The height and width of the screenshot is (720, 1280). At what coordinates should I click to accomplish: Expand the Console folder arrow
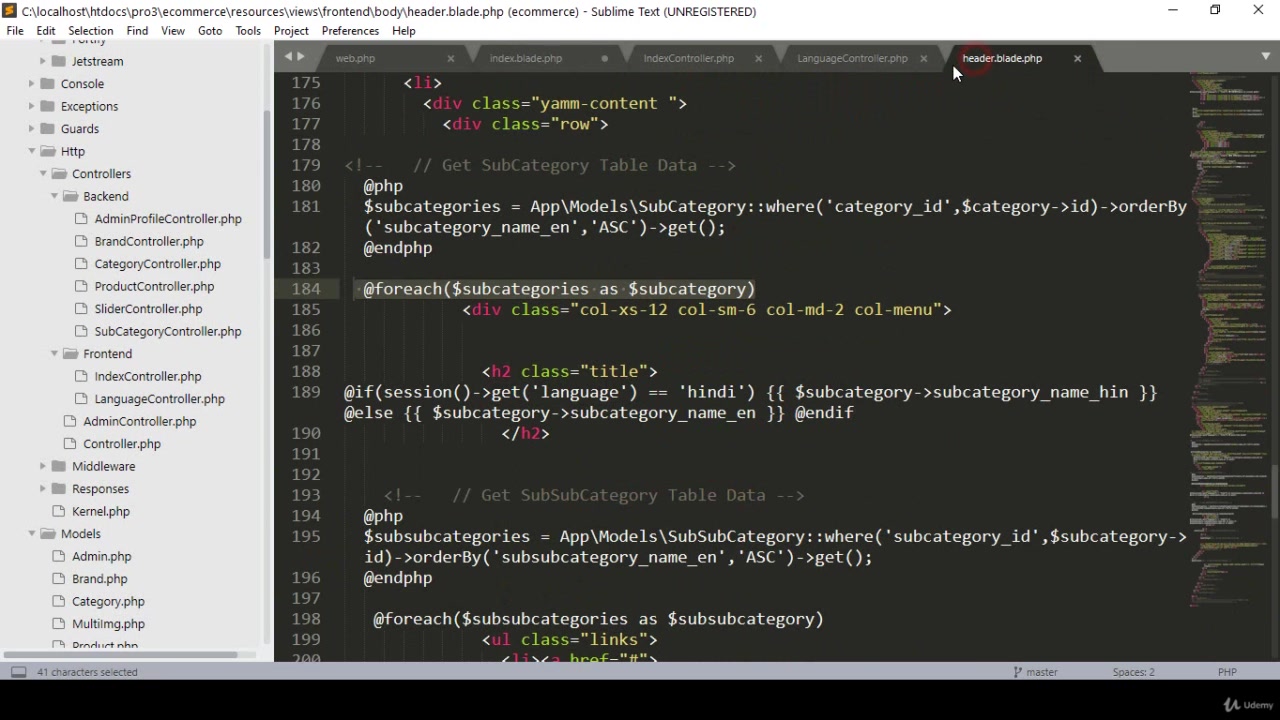click(32, 83)
